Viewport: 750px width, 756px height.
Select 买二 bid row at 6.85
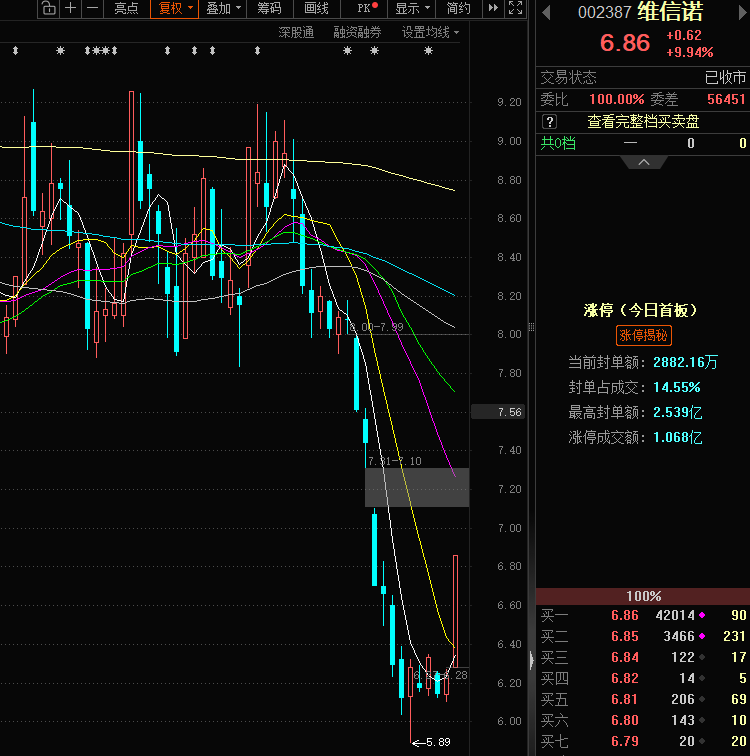(x=643, y=636)
